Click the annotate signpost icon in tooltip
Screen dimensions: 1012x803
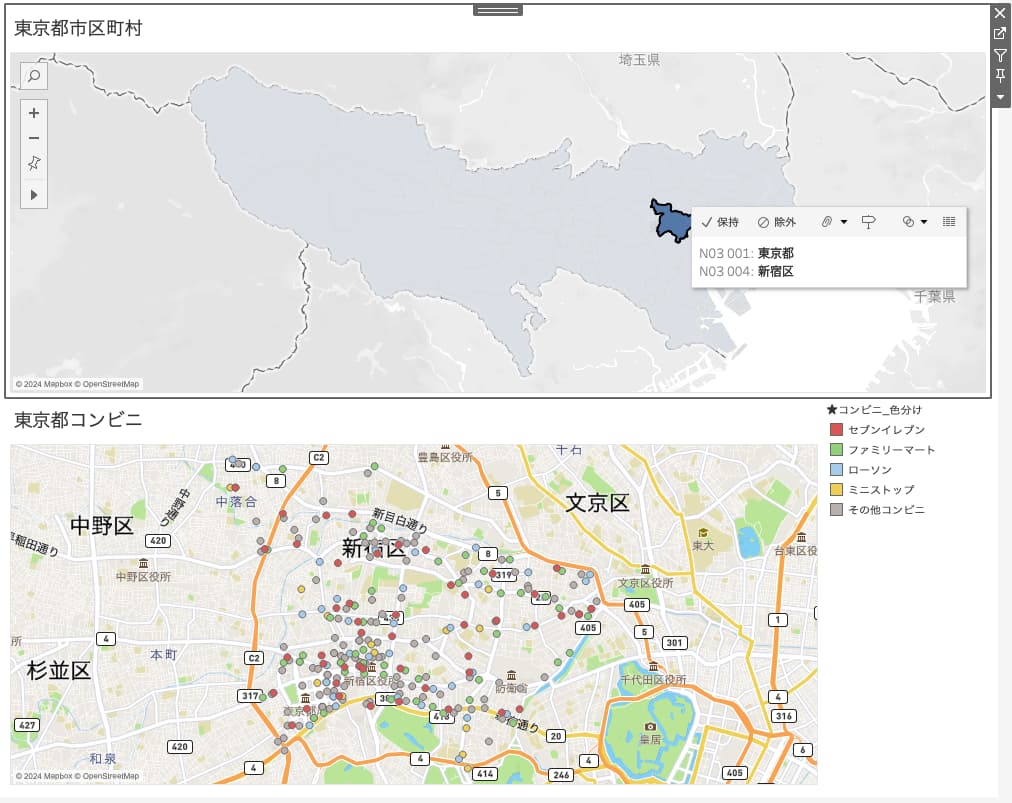pos(868,222)
